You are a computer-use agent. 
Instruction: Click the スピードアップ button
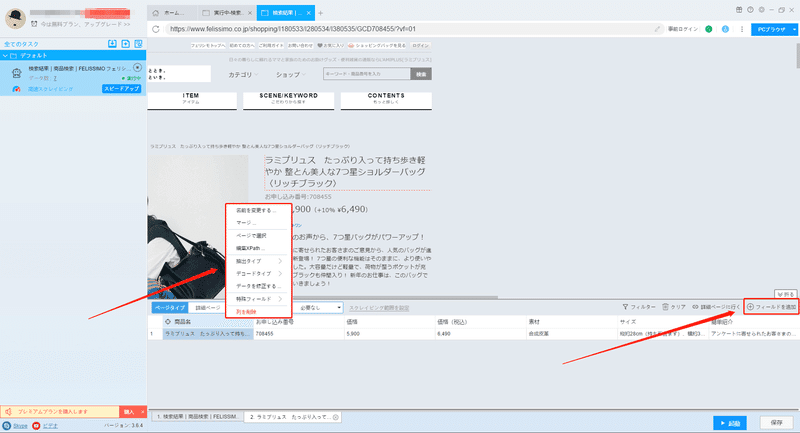[121, 89]
